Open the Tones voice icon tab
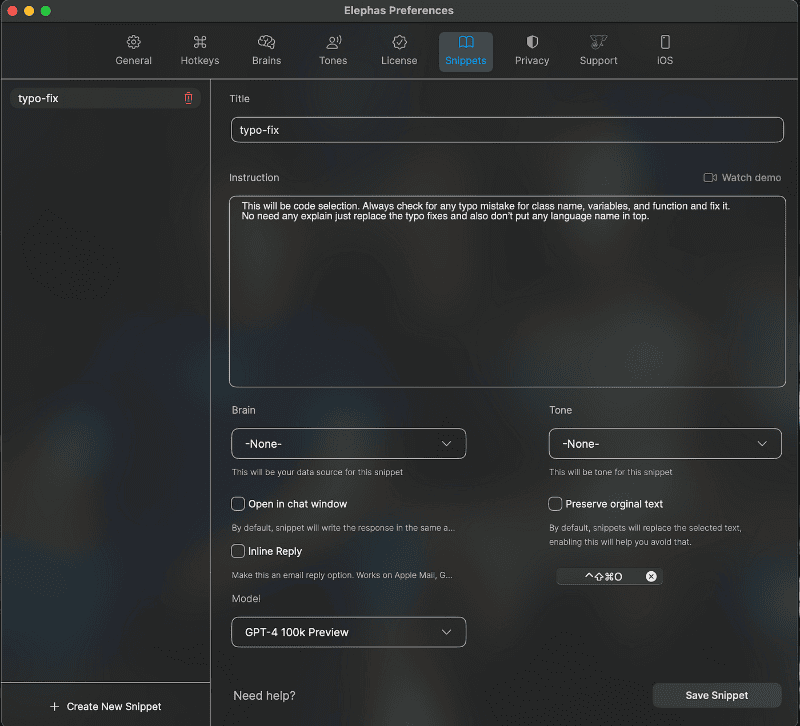The height and width of the screenshot is (726, 800). 333,50
